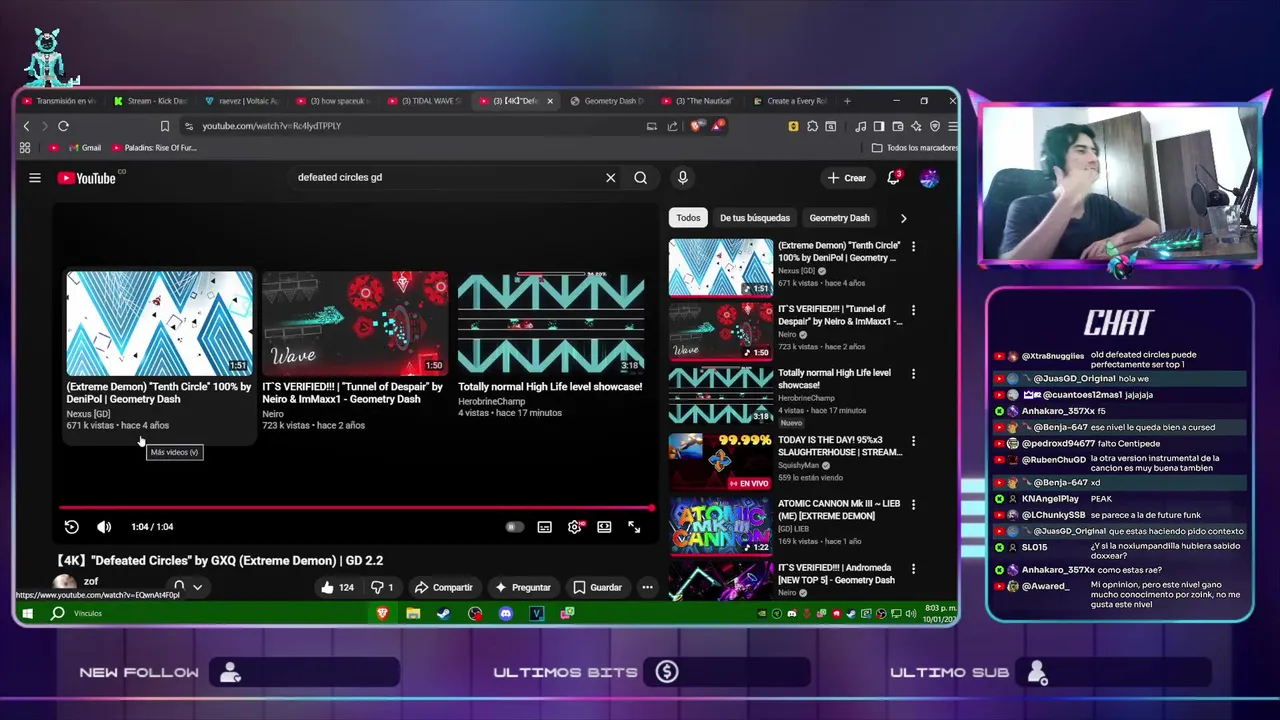Go back in browser history
Image resolution: width=1280 pixels, height=720 pixels.
point(26,126)
